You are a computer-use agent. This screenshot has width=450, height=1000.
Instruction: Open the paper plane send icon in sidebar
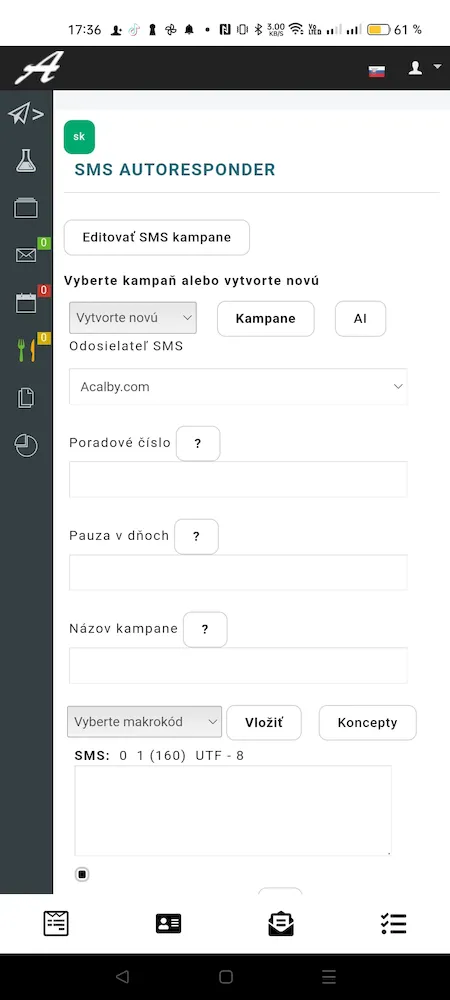coord(25,115)
